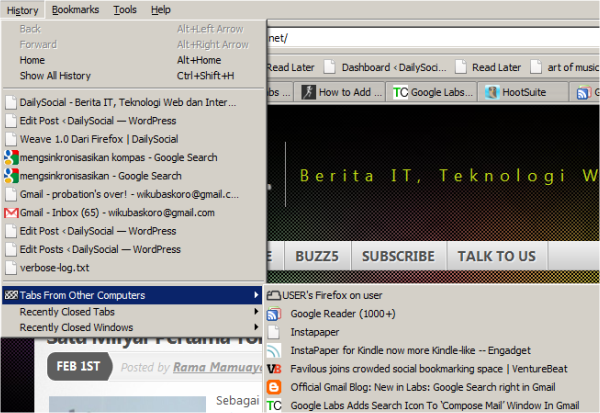The width and height of the screenshot is (600, 413).
Task: Select Show All History
Action: [133, 76]
